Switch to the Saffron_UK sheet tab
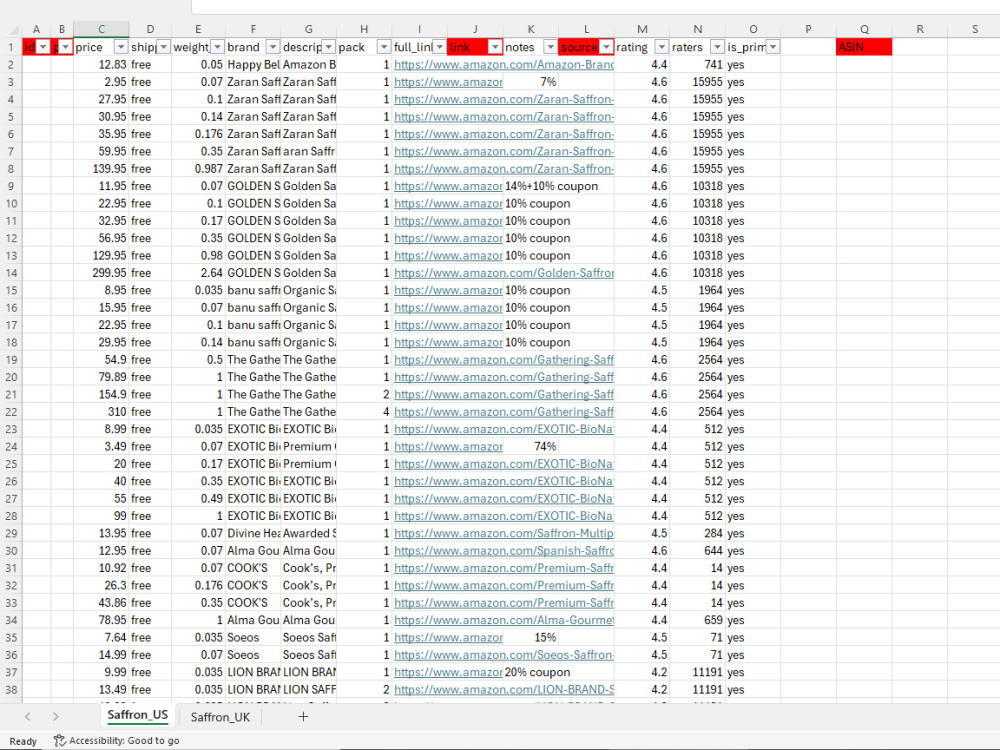1000x750 pixels. tap(220, 717)
